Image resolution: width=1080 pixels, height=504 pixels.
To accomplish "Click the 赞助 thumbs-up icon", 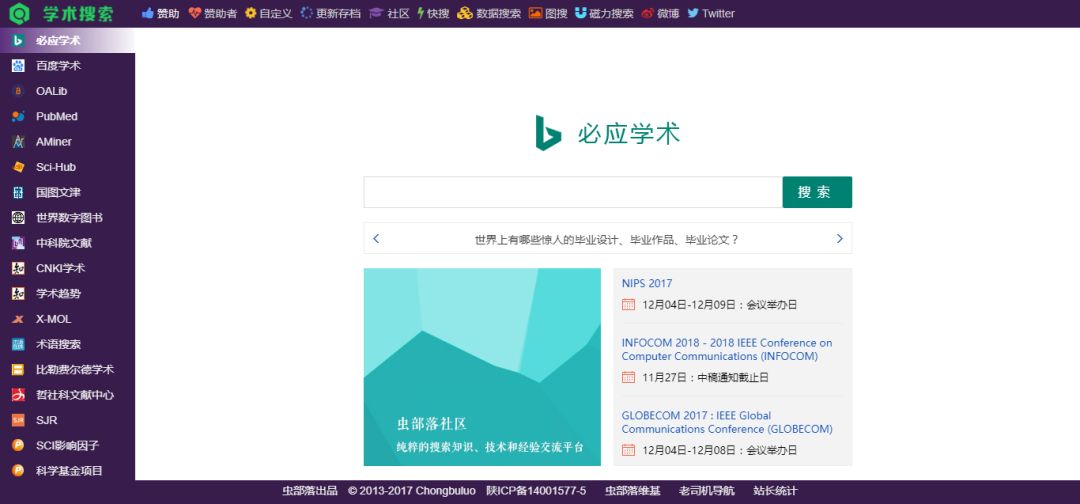I will pyautogui.click(x=148, y=14).
